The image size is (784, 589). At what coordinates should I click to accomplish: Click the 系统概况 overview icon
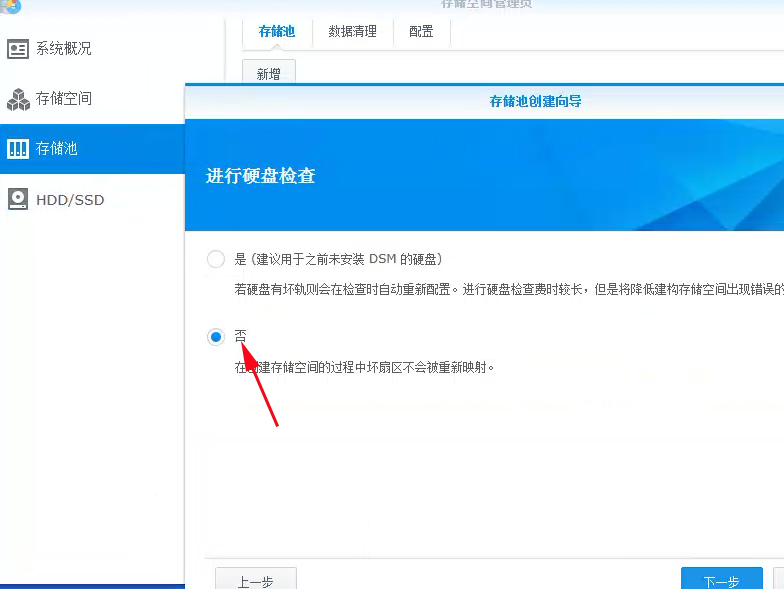(18, 49)
